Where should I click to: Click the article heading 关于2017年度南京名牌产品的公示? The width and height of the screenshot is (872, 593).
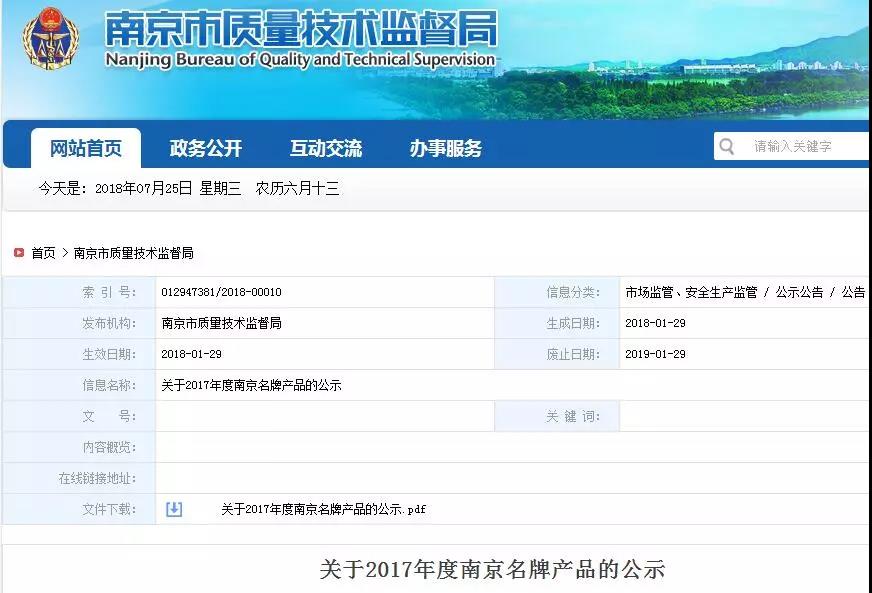click(x=492, y=570)
